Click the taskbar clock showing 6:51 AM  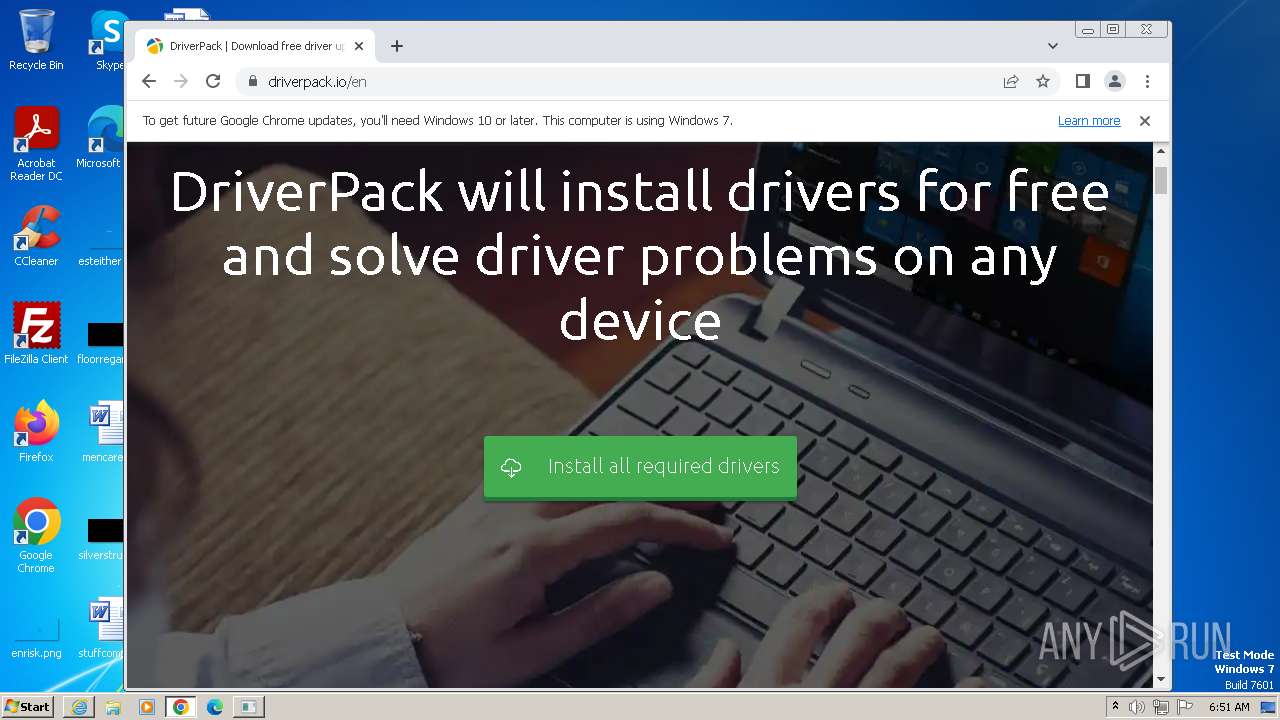pos(1230,707)
